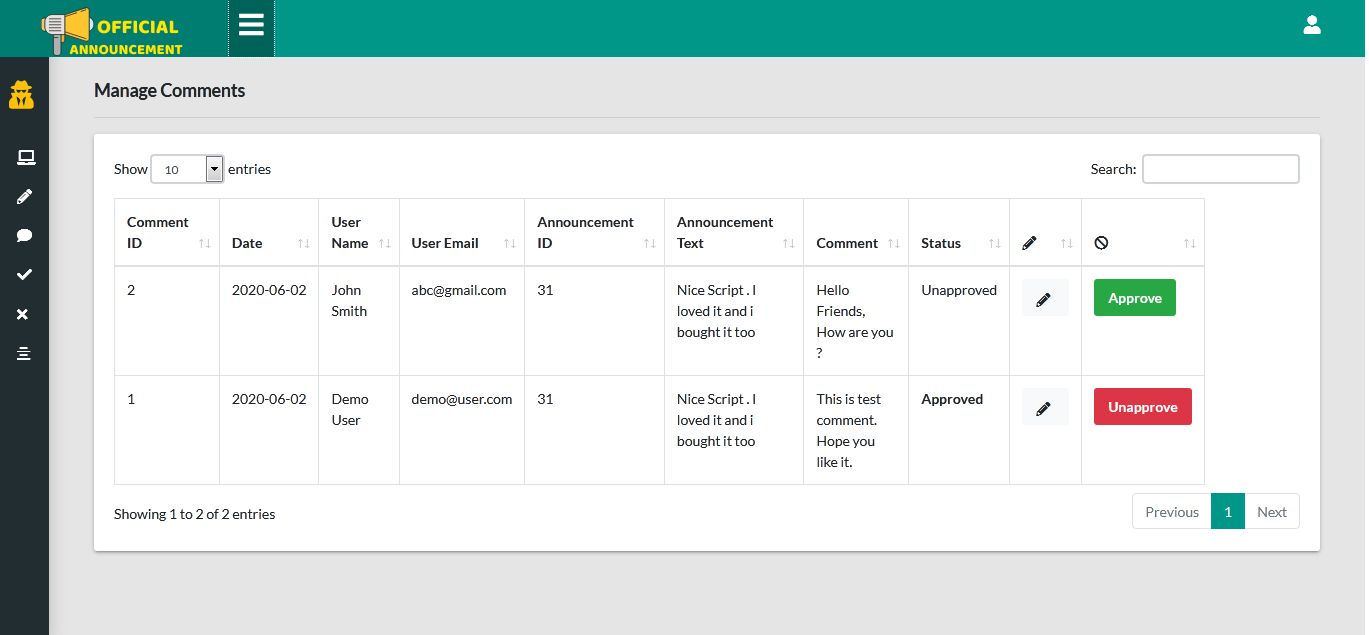Open the align-center lines icon in sidebar
1369x635 pixels.
tap(25, 354)
